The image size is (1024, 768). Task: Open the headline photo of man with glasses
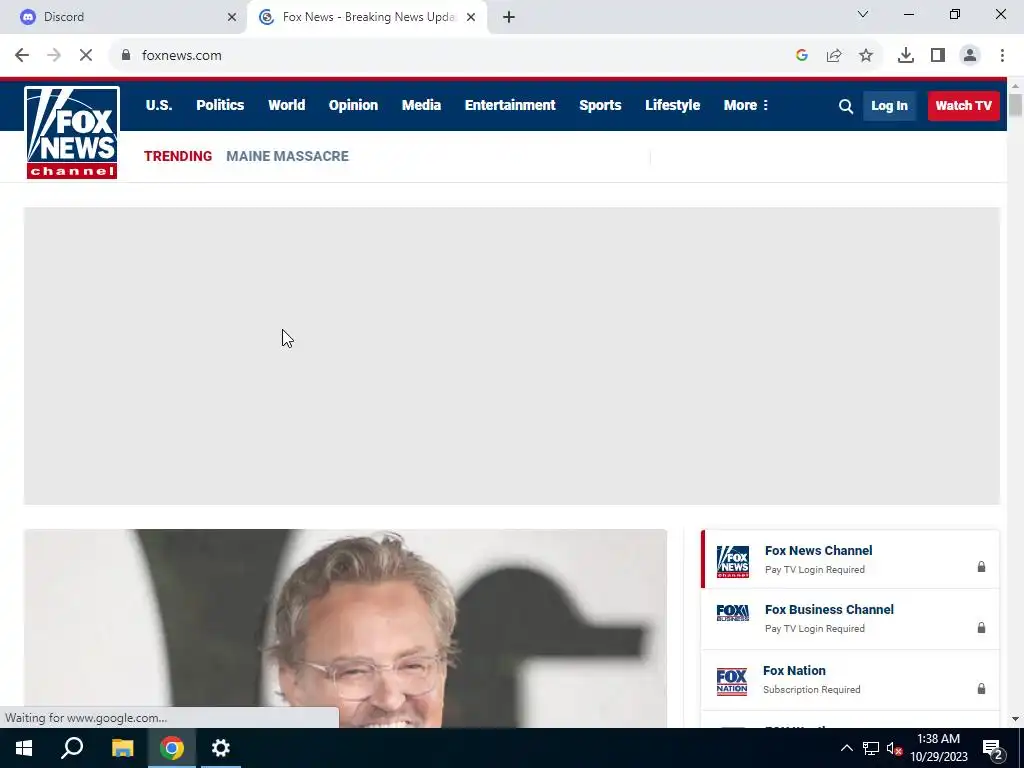[x=345, y=628]
